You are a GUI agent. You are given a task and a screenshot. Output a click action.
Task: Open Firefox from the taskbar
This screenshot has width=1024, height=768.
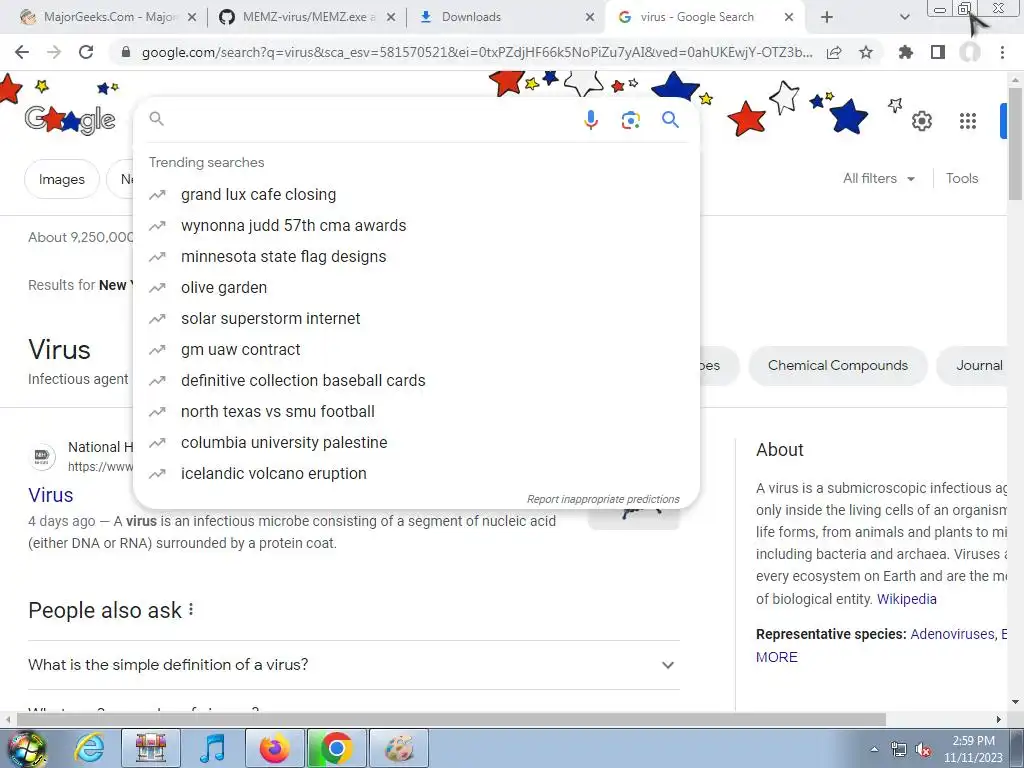coord(274,748)
